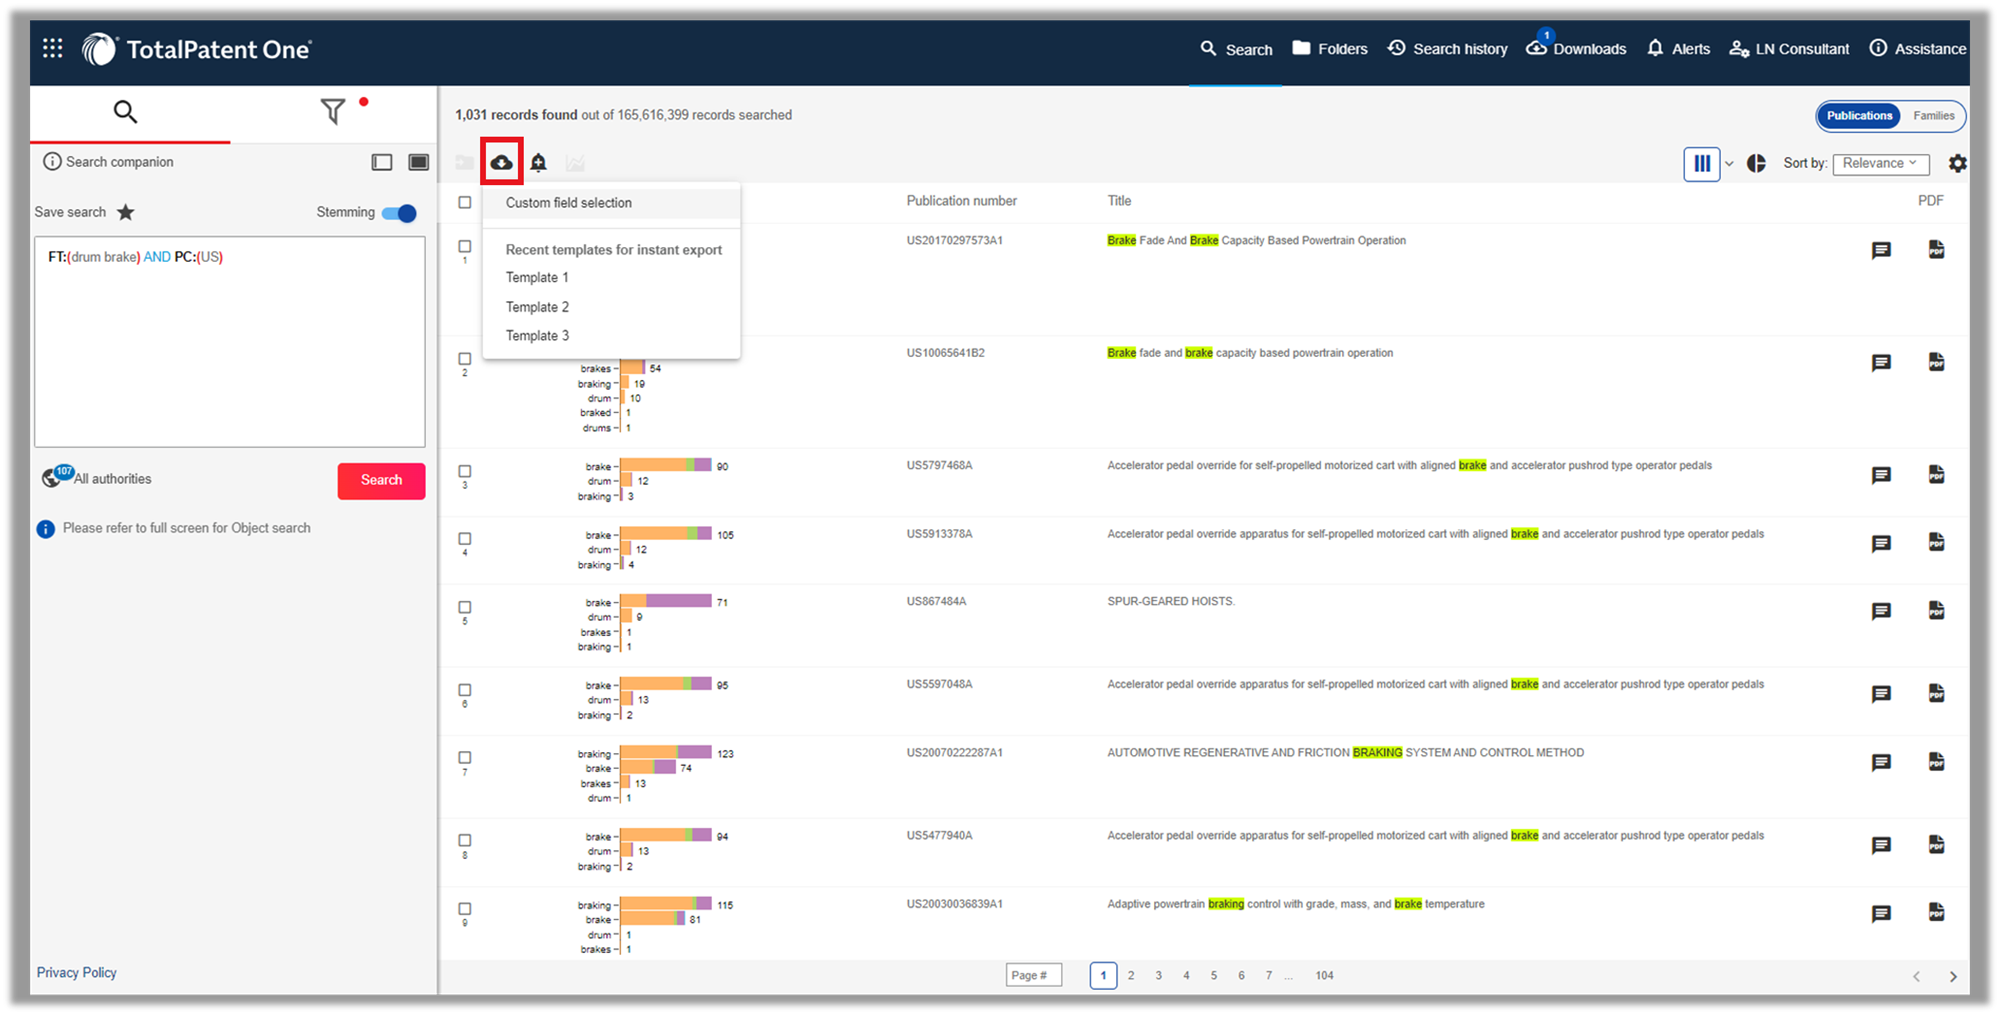
Task: Click the Search companion info icon
Action: coord(52,162)
